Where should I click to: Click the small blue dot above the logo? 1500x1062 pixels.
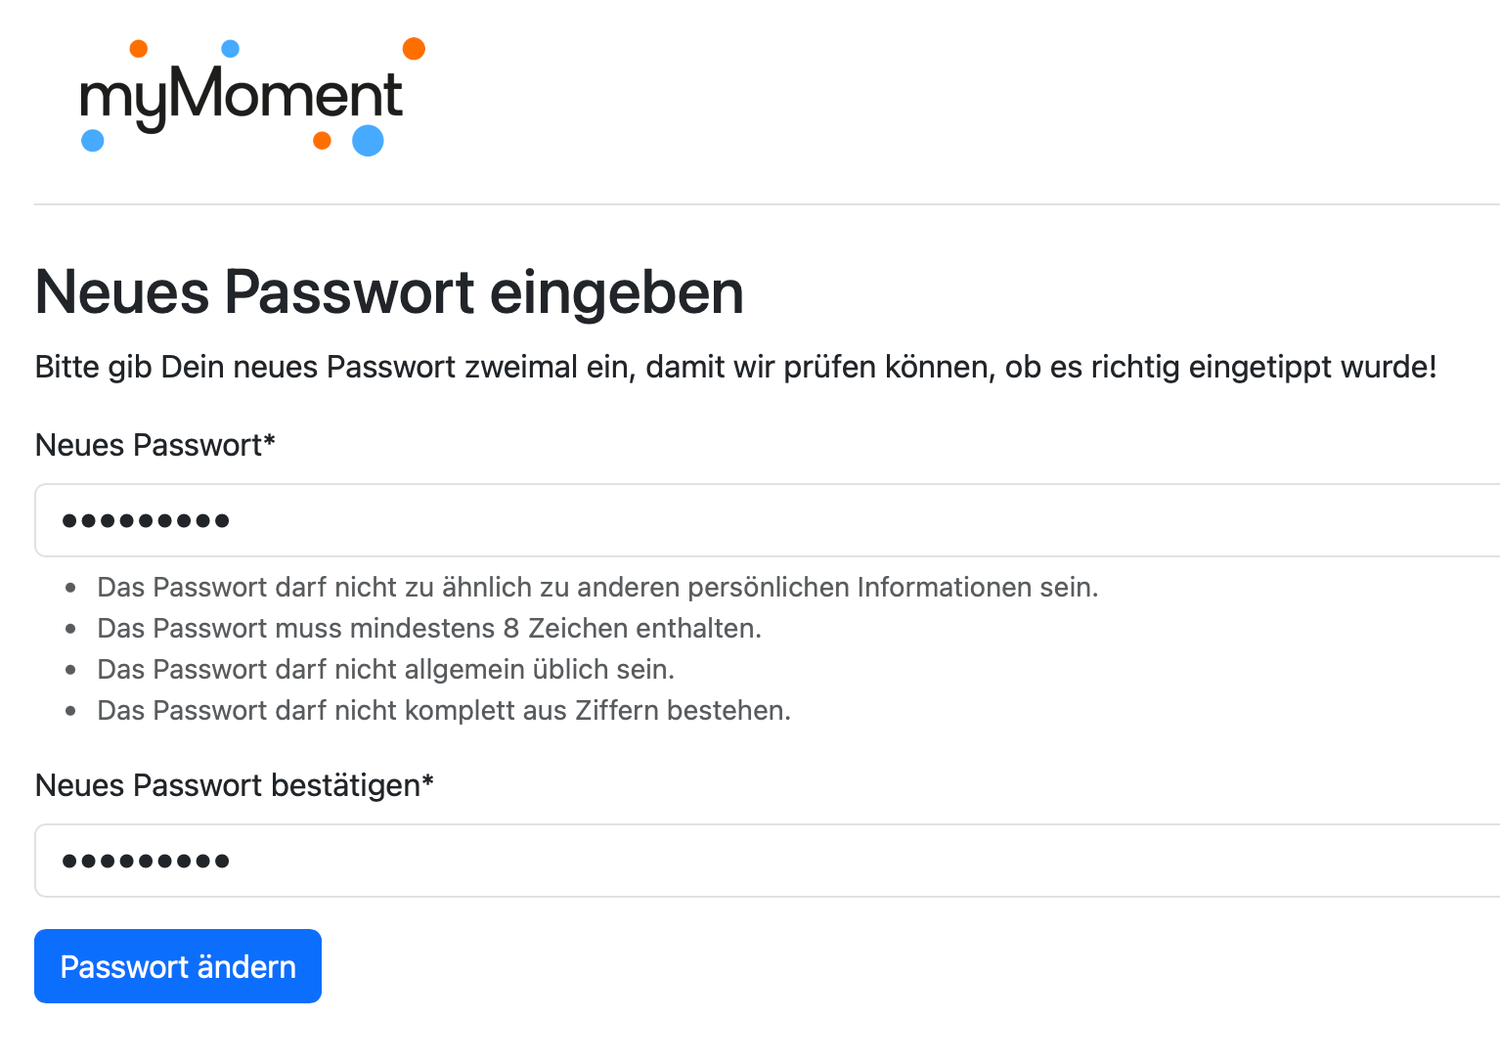pyautogui.click(x=230, y=48)
